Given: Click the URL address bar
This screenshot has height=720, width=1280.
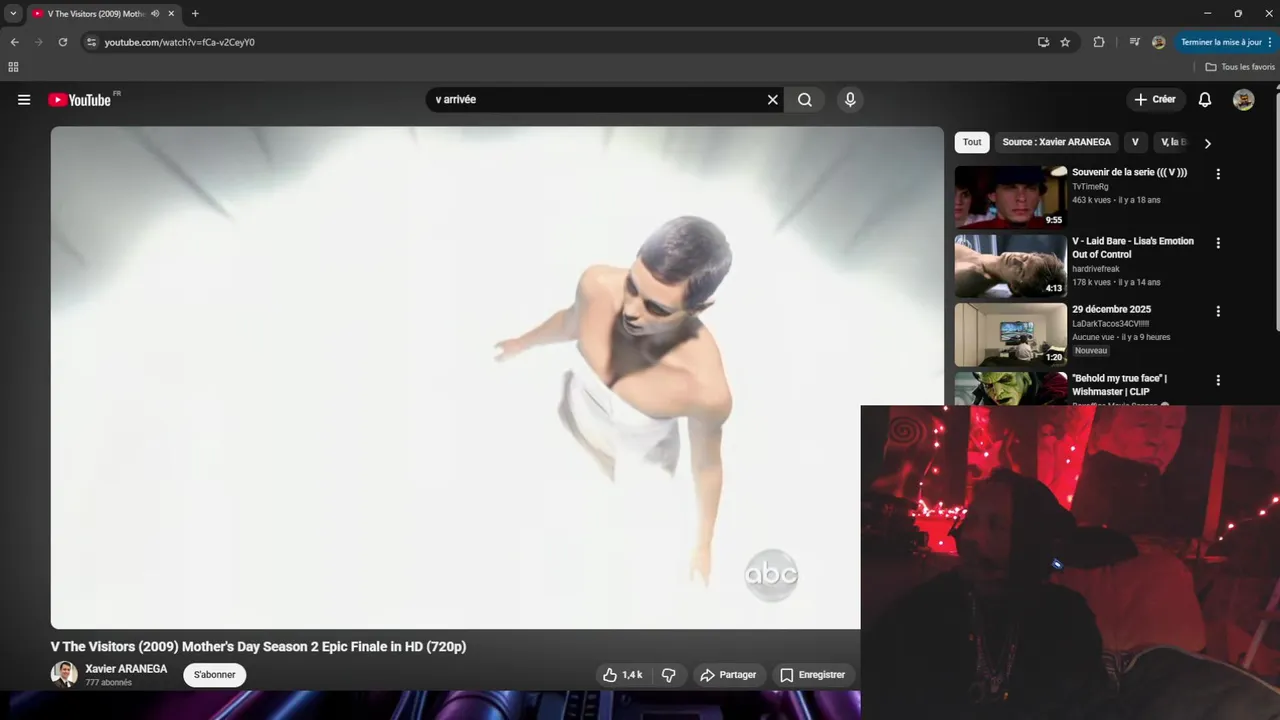Looking at the screenshot, I should pos(560,42).
